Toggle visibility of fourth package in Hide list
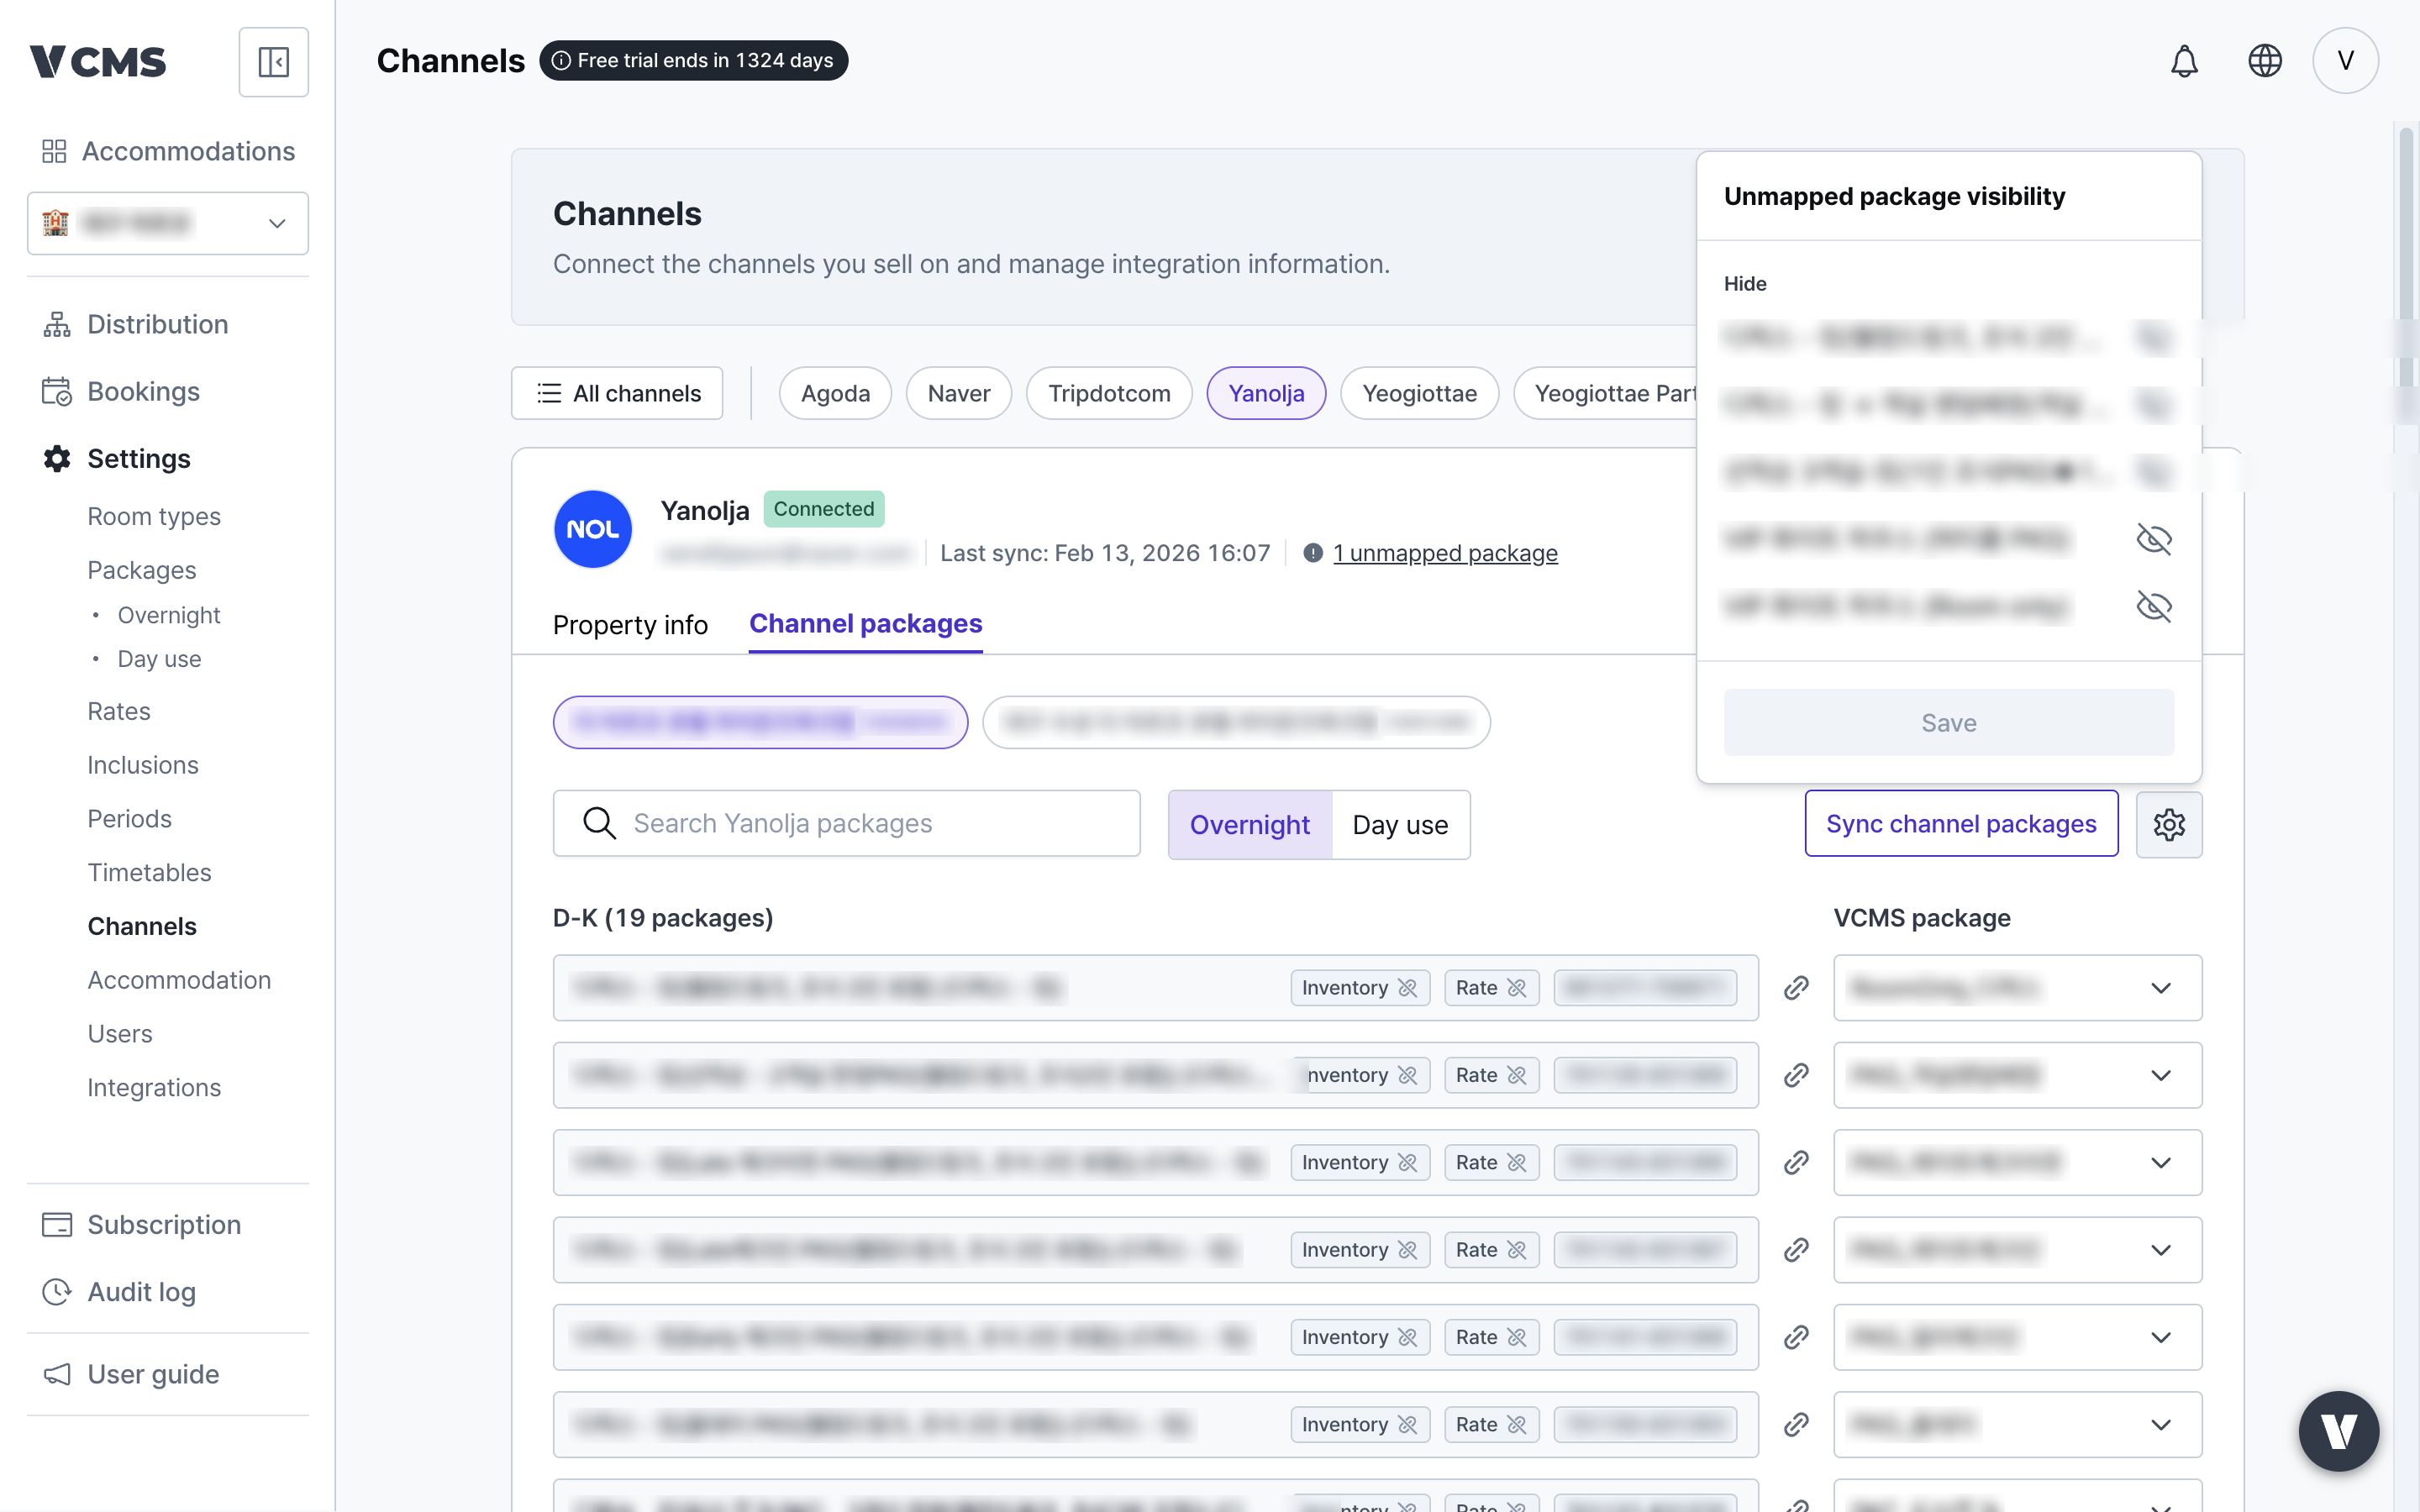Screen dimensions: 2420x1512 coord(2154,539)
